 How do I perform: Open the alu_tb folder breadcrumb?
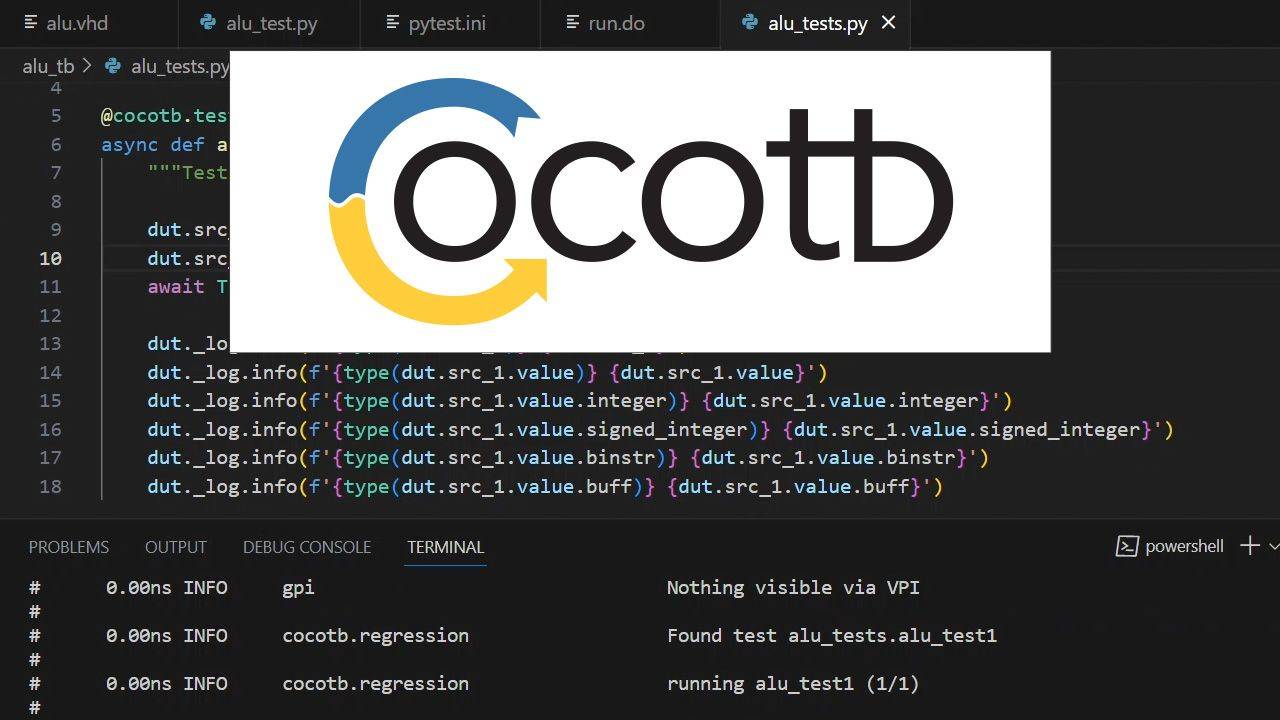point(48,67)
